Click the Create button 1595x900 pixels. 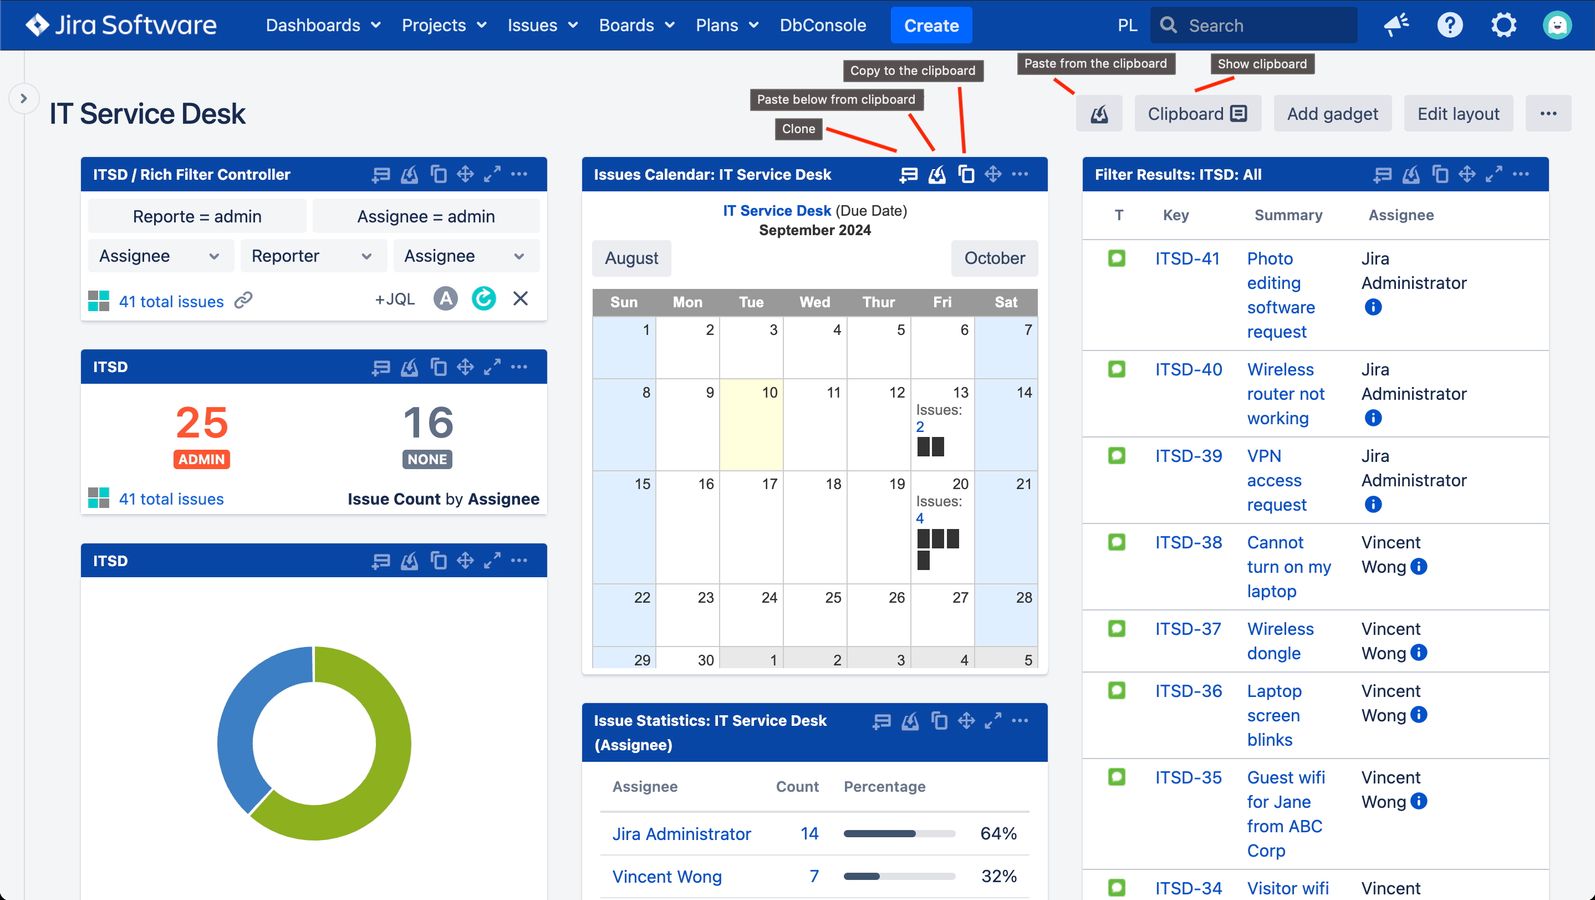[931, 25]
